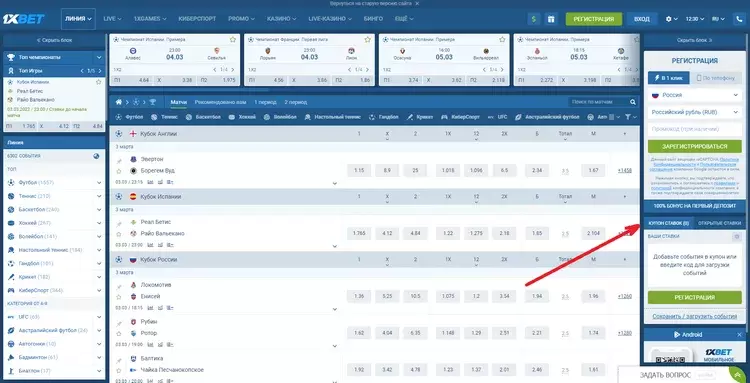Image resolution: width=750 pixels, height=383 pixels.
Task: Close the old-version site banner
Action: 417,3
